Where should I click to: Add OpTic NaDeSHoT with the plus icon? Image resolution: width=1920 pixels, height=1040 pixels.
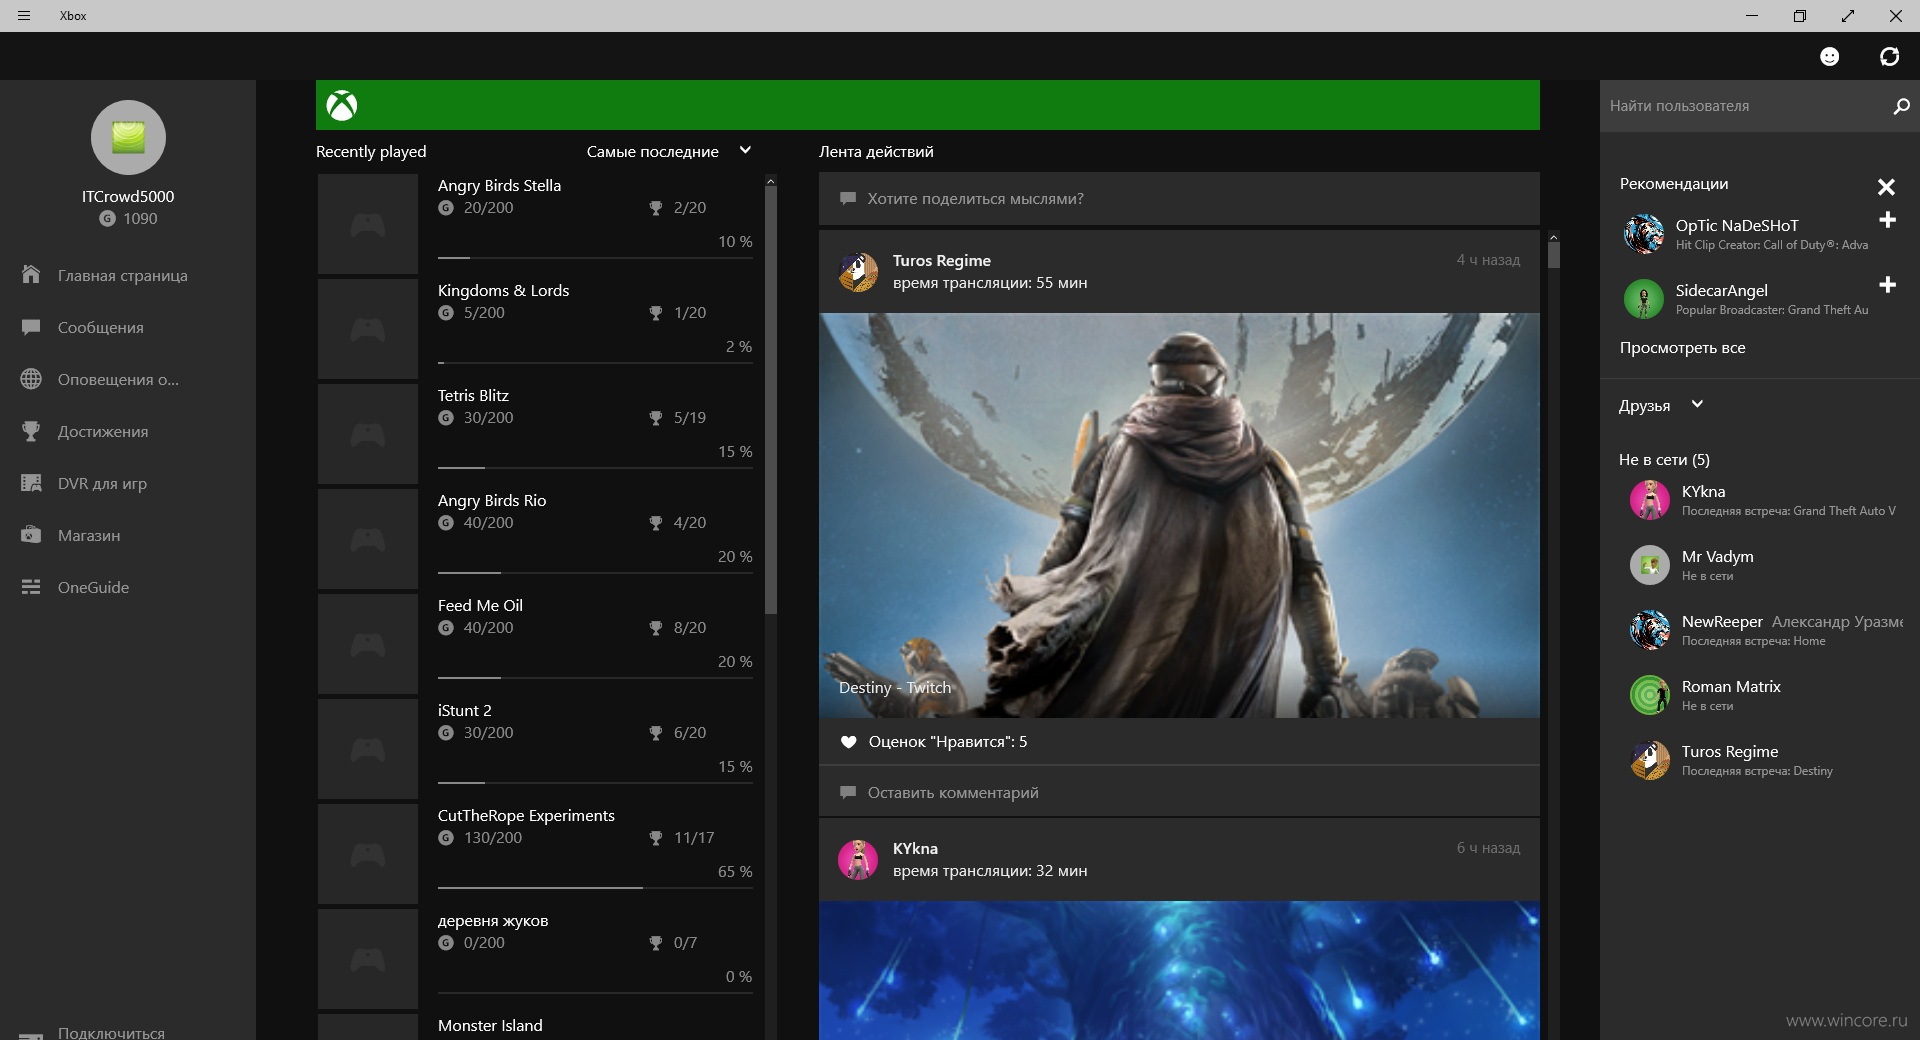tap(1887, 220)
